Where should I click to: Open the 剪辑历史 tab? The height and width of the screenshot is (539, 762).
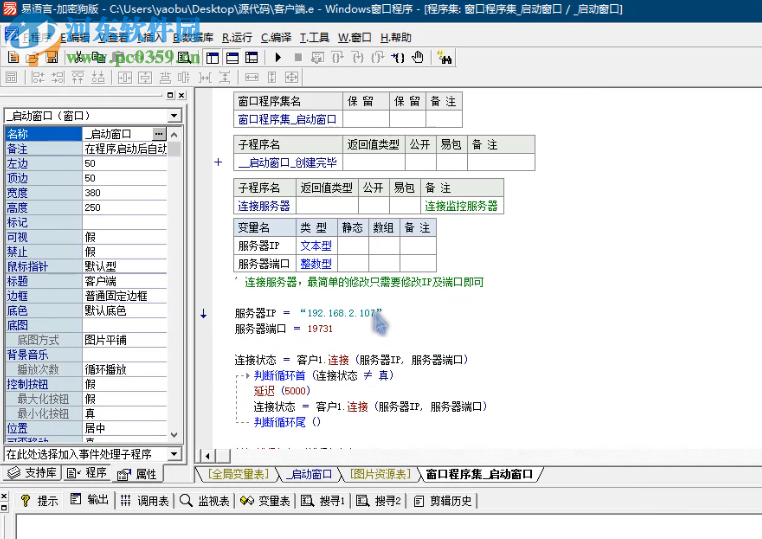point(443,501)
